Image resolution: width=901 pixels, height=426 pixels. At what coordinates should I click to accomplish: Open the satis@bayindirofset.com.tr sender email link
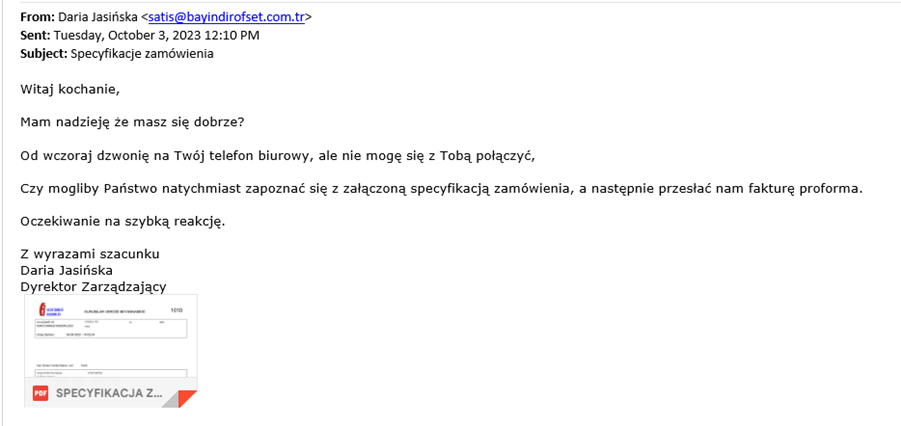226,17
